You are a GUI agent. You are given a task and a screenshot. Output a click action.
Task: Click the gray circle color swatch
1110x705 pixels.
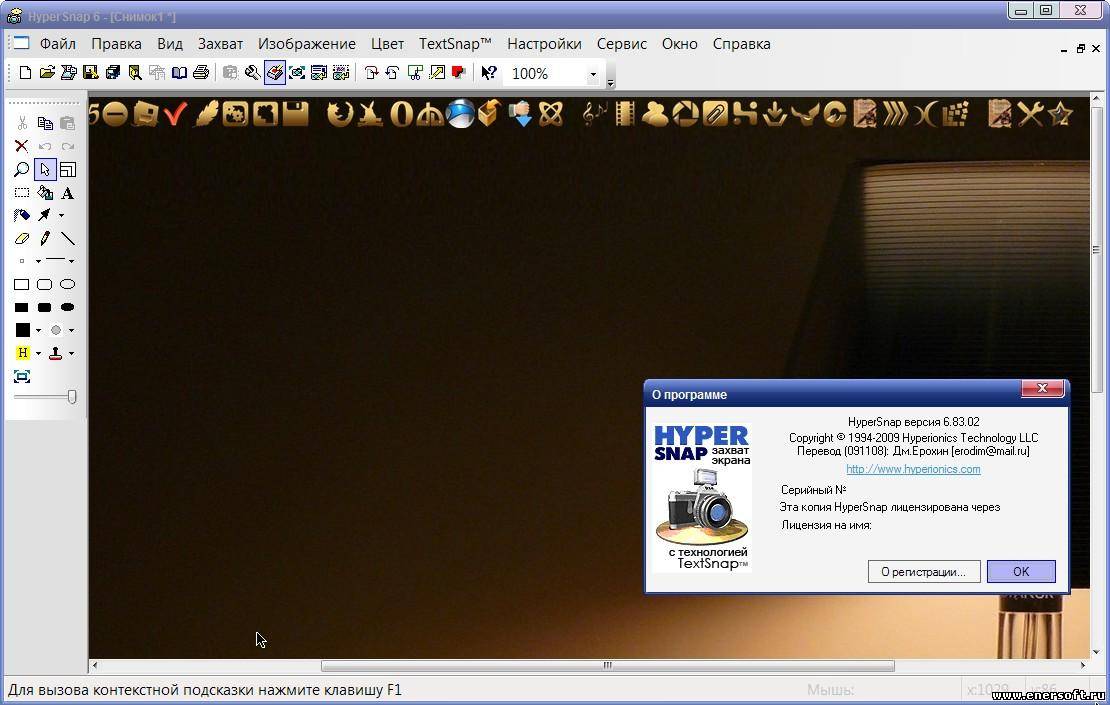(56, 330)
